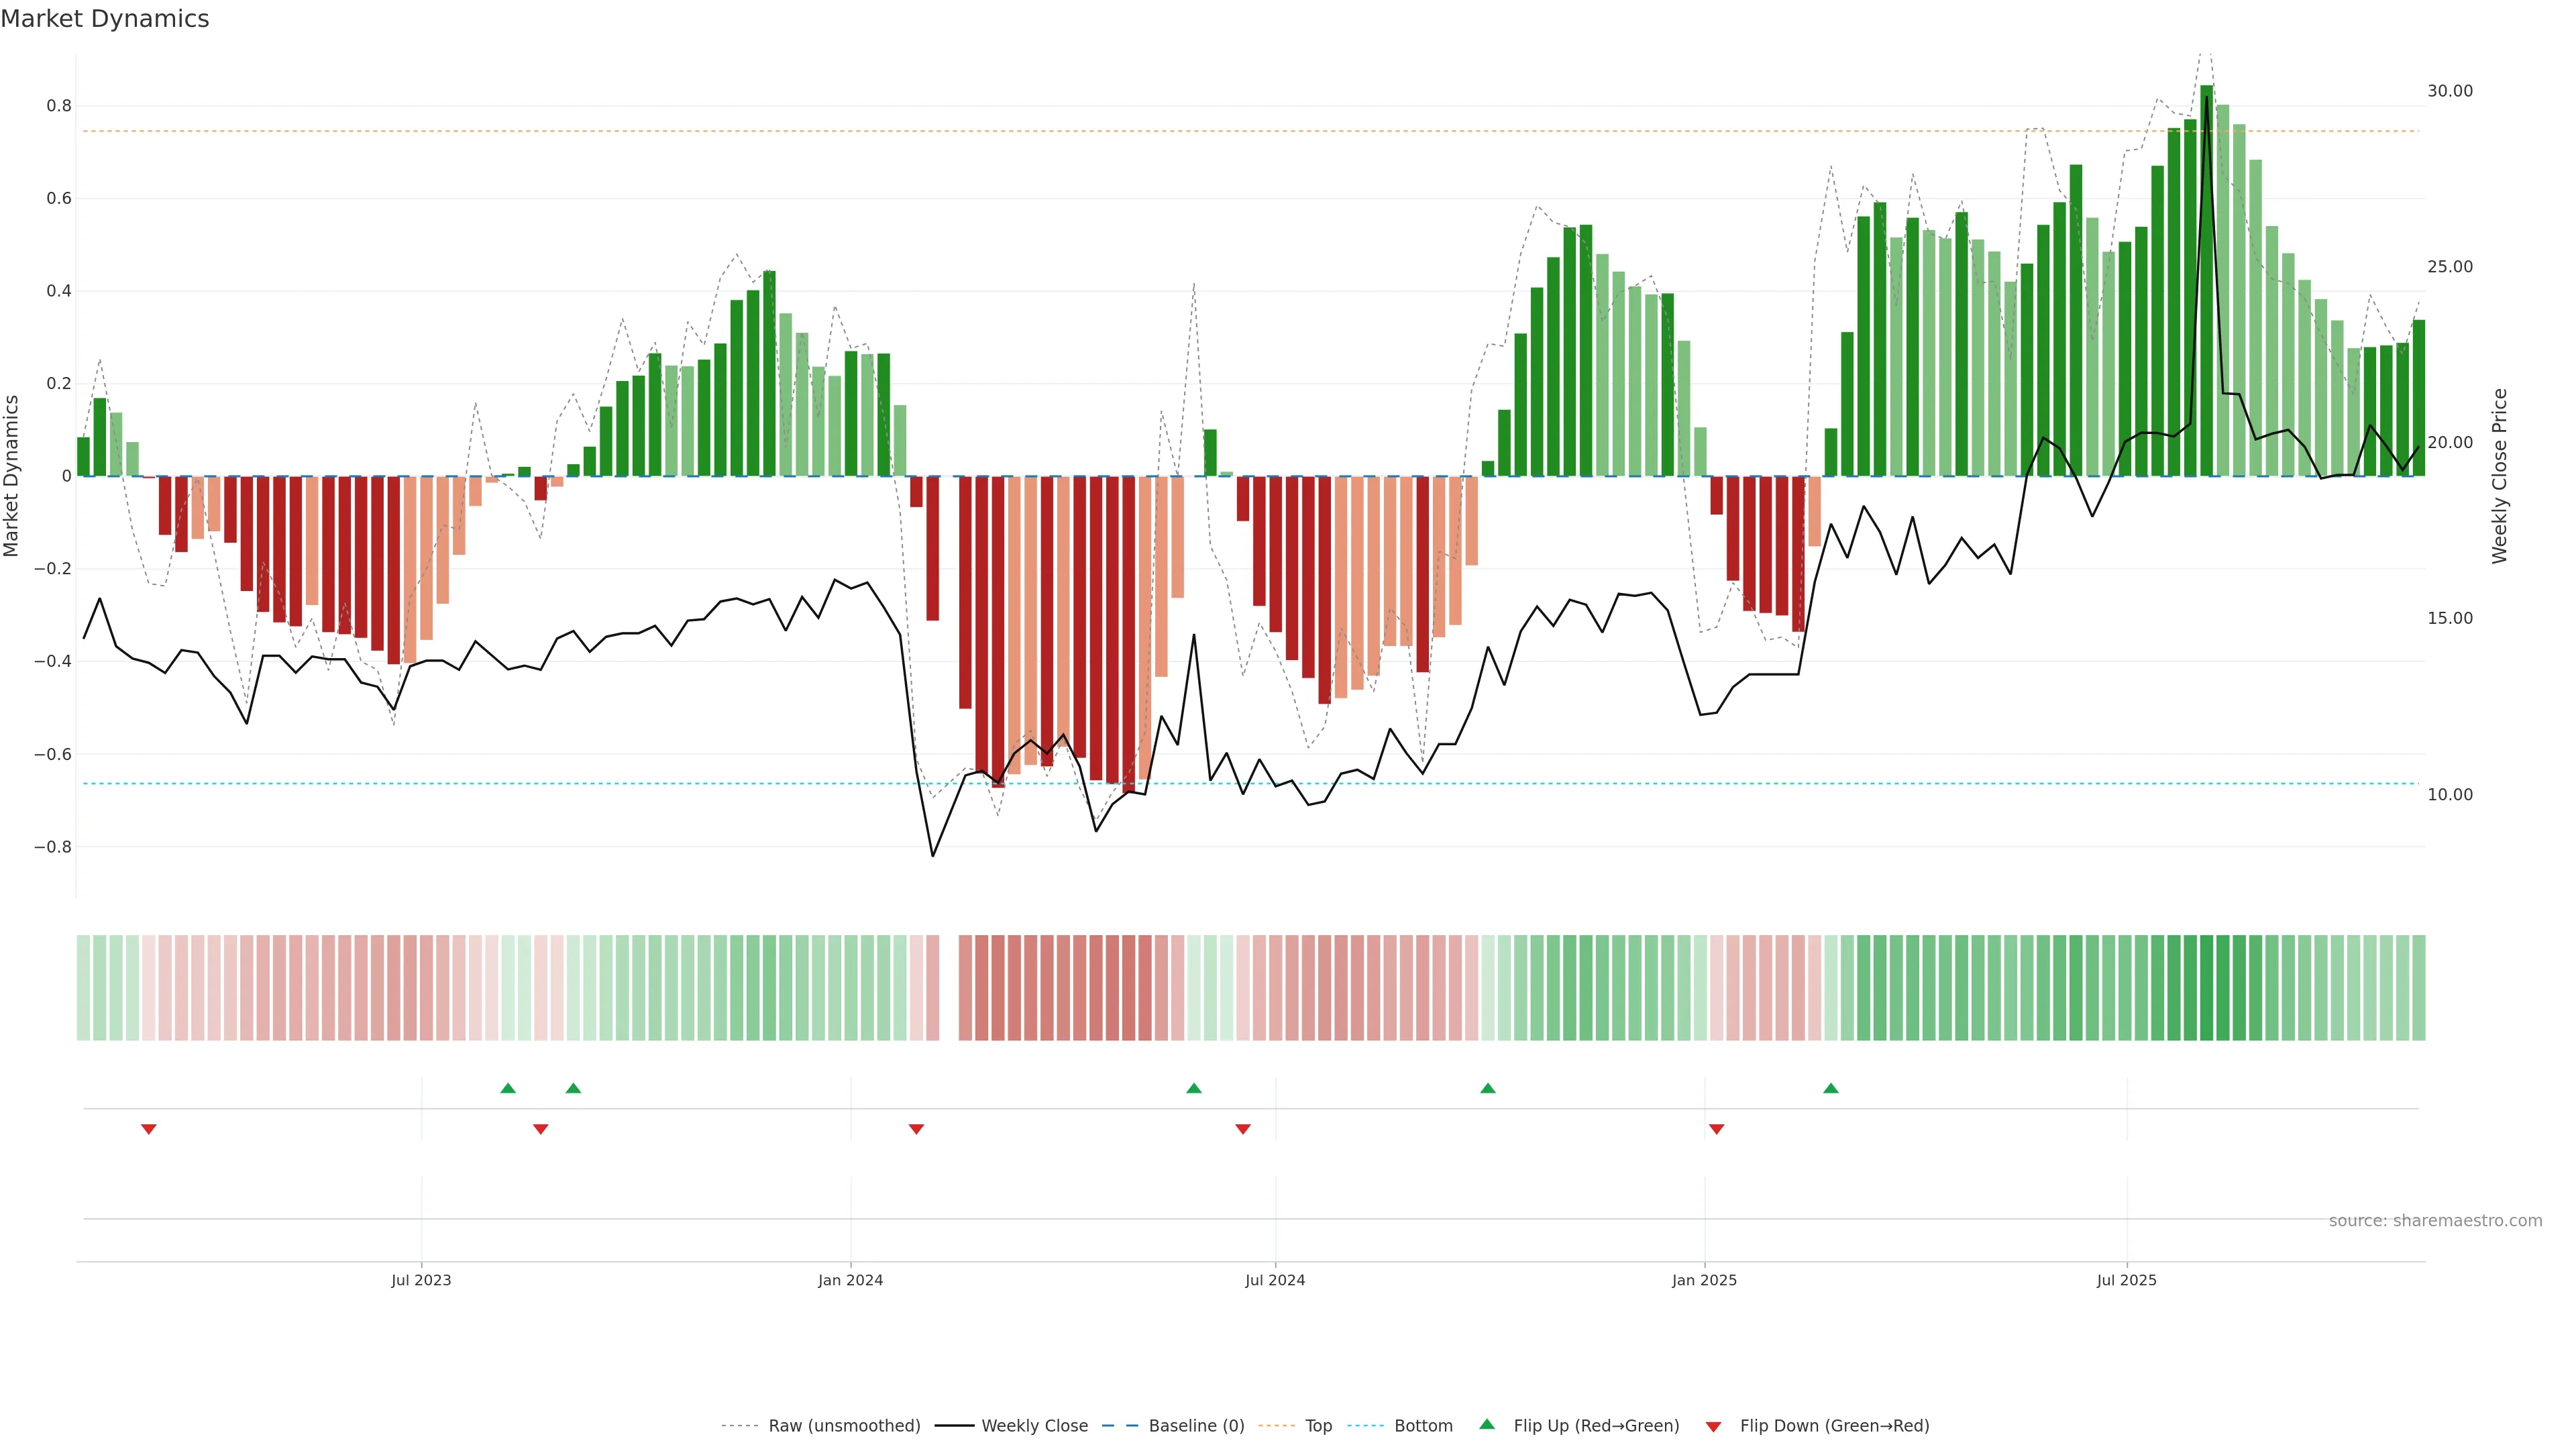Click the Weekly Close Price axis title
This screenshot has height=1449, width=2576.
click(2499, 476)
